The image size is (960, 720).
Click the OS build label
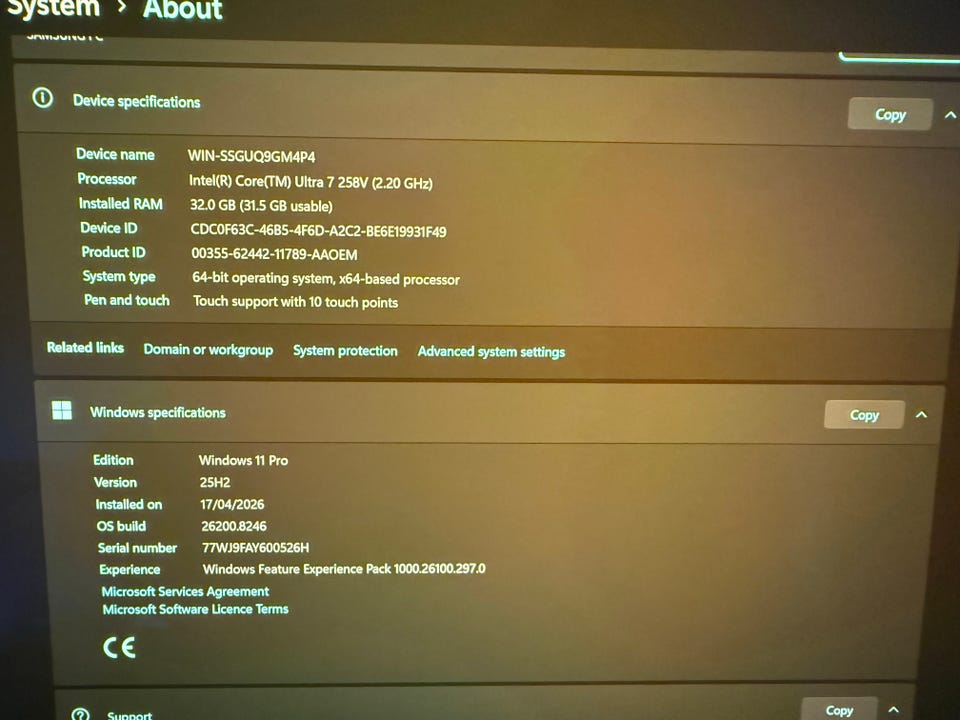pos(121,526)
